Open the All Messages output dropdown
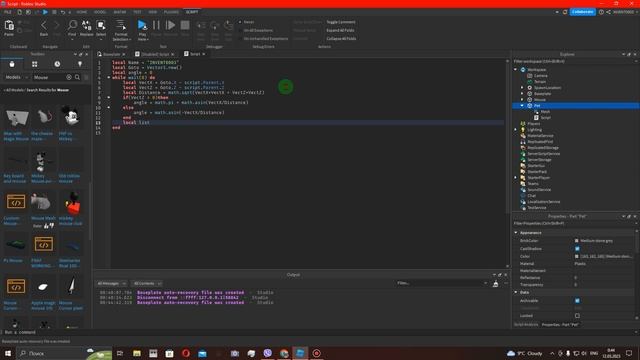Viewport: 640px width, 360px height. click(111, 284)
